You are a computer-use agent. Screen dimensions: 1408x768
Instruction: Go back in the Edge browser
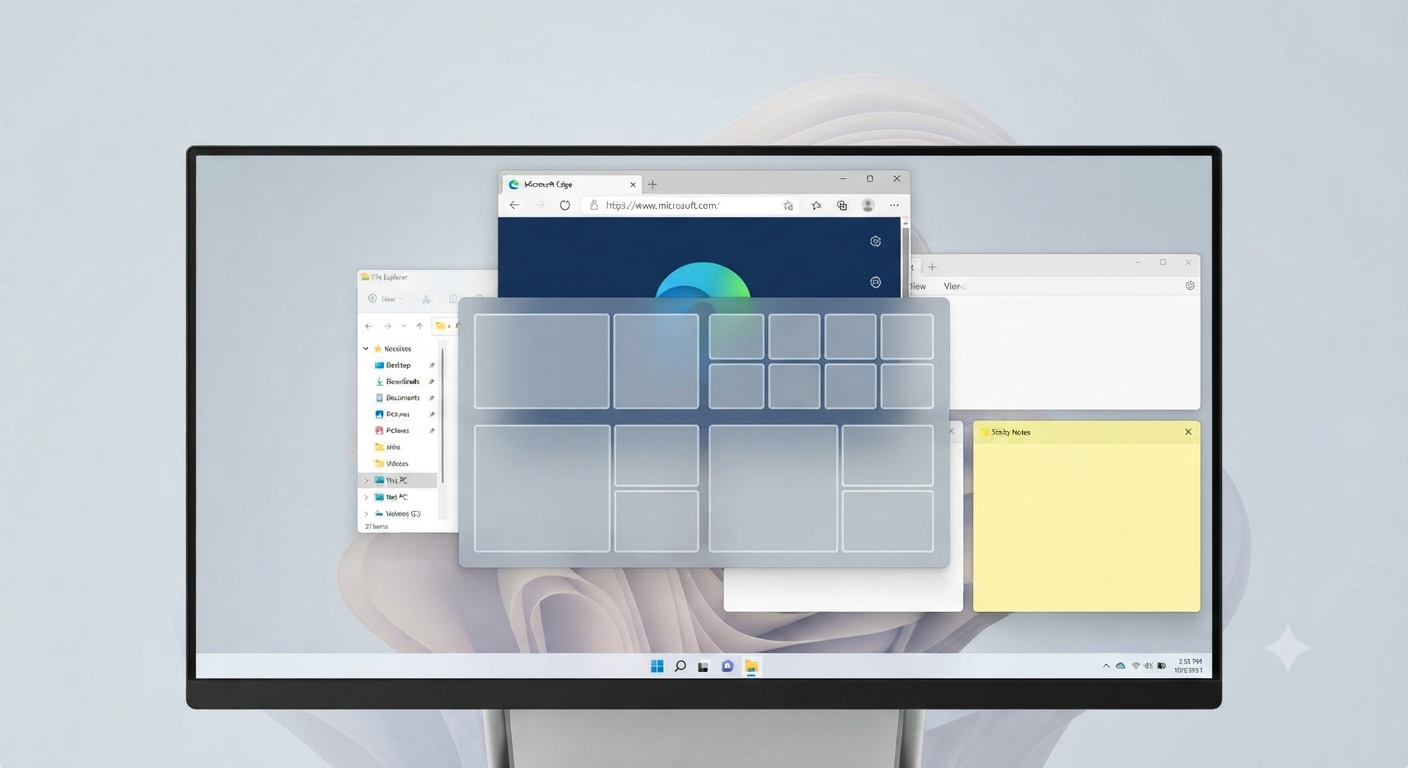[x=514, y=205]
